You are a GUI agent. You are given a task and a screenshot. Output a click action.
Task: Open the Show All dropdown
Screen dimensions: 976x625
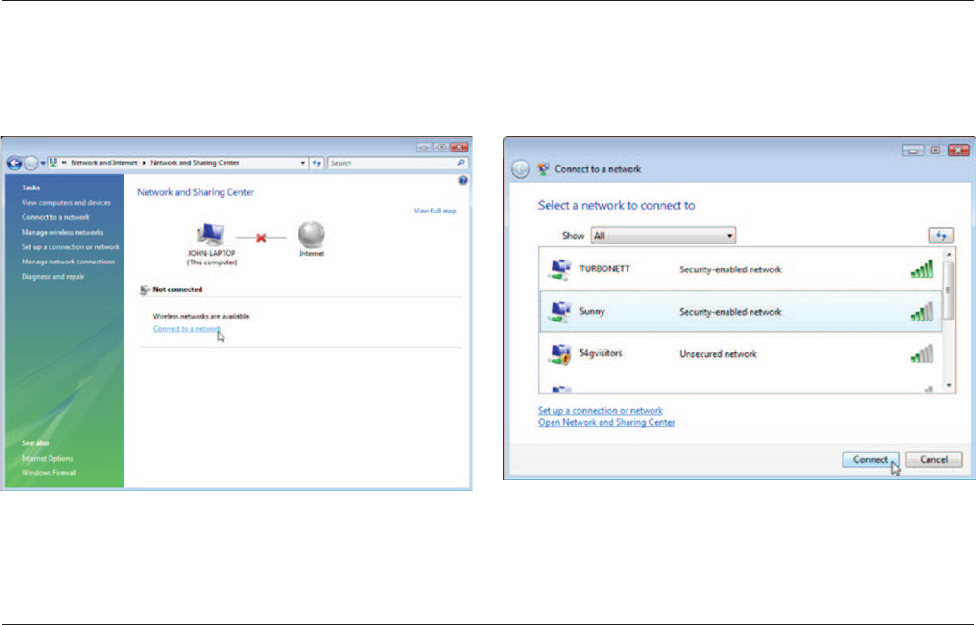tap(663, 236)
